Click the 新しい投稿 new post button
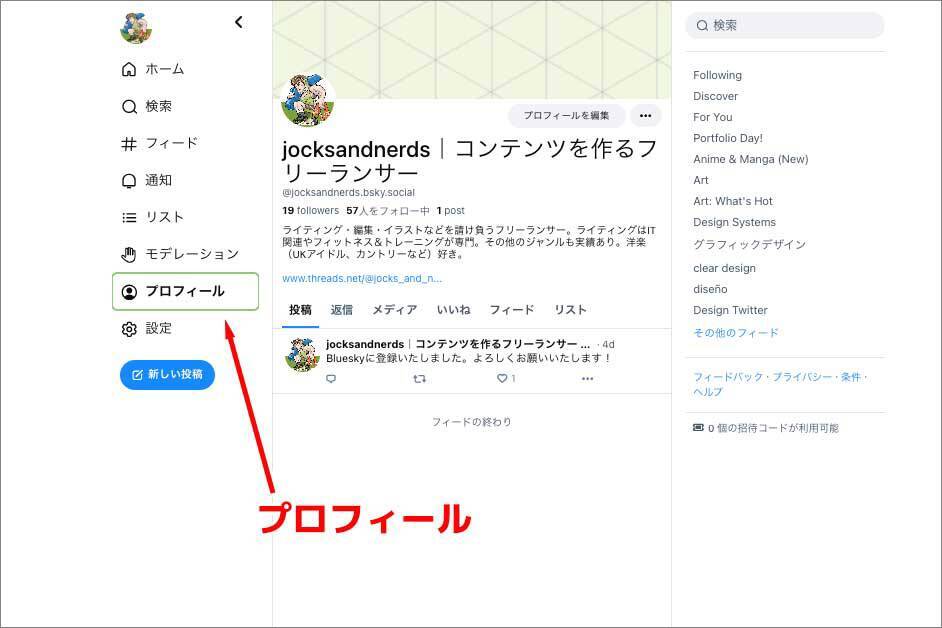Image resolution: width=942 pixels, height=628 pixels. pos(168,375)
